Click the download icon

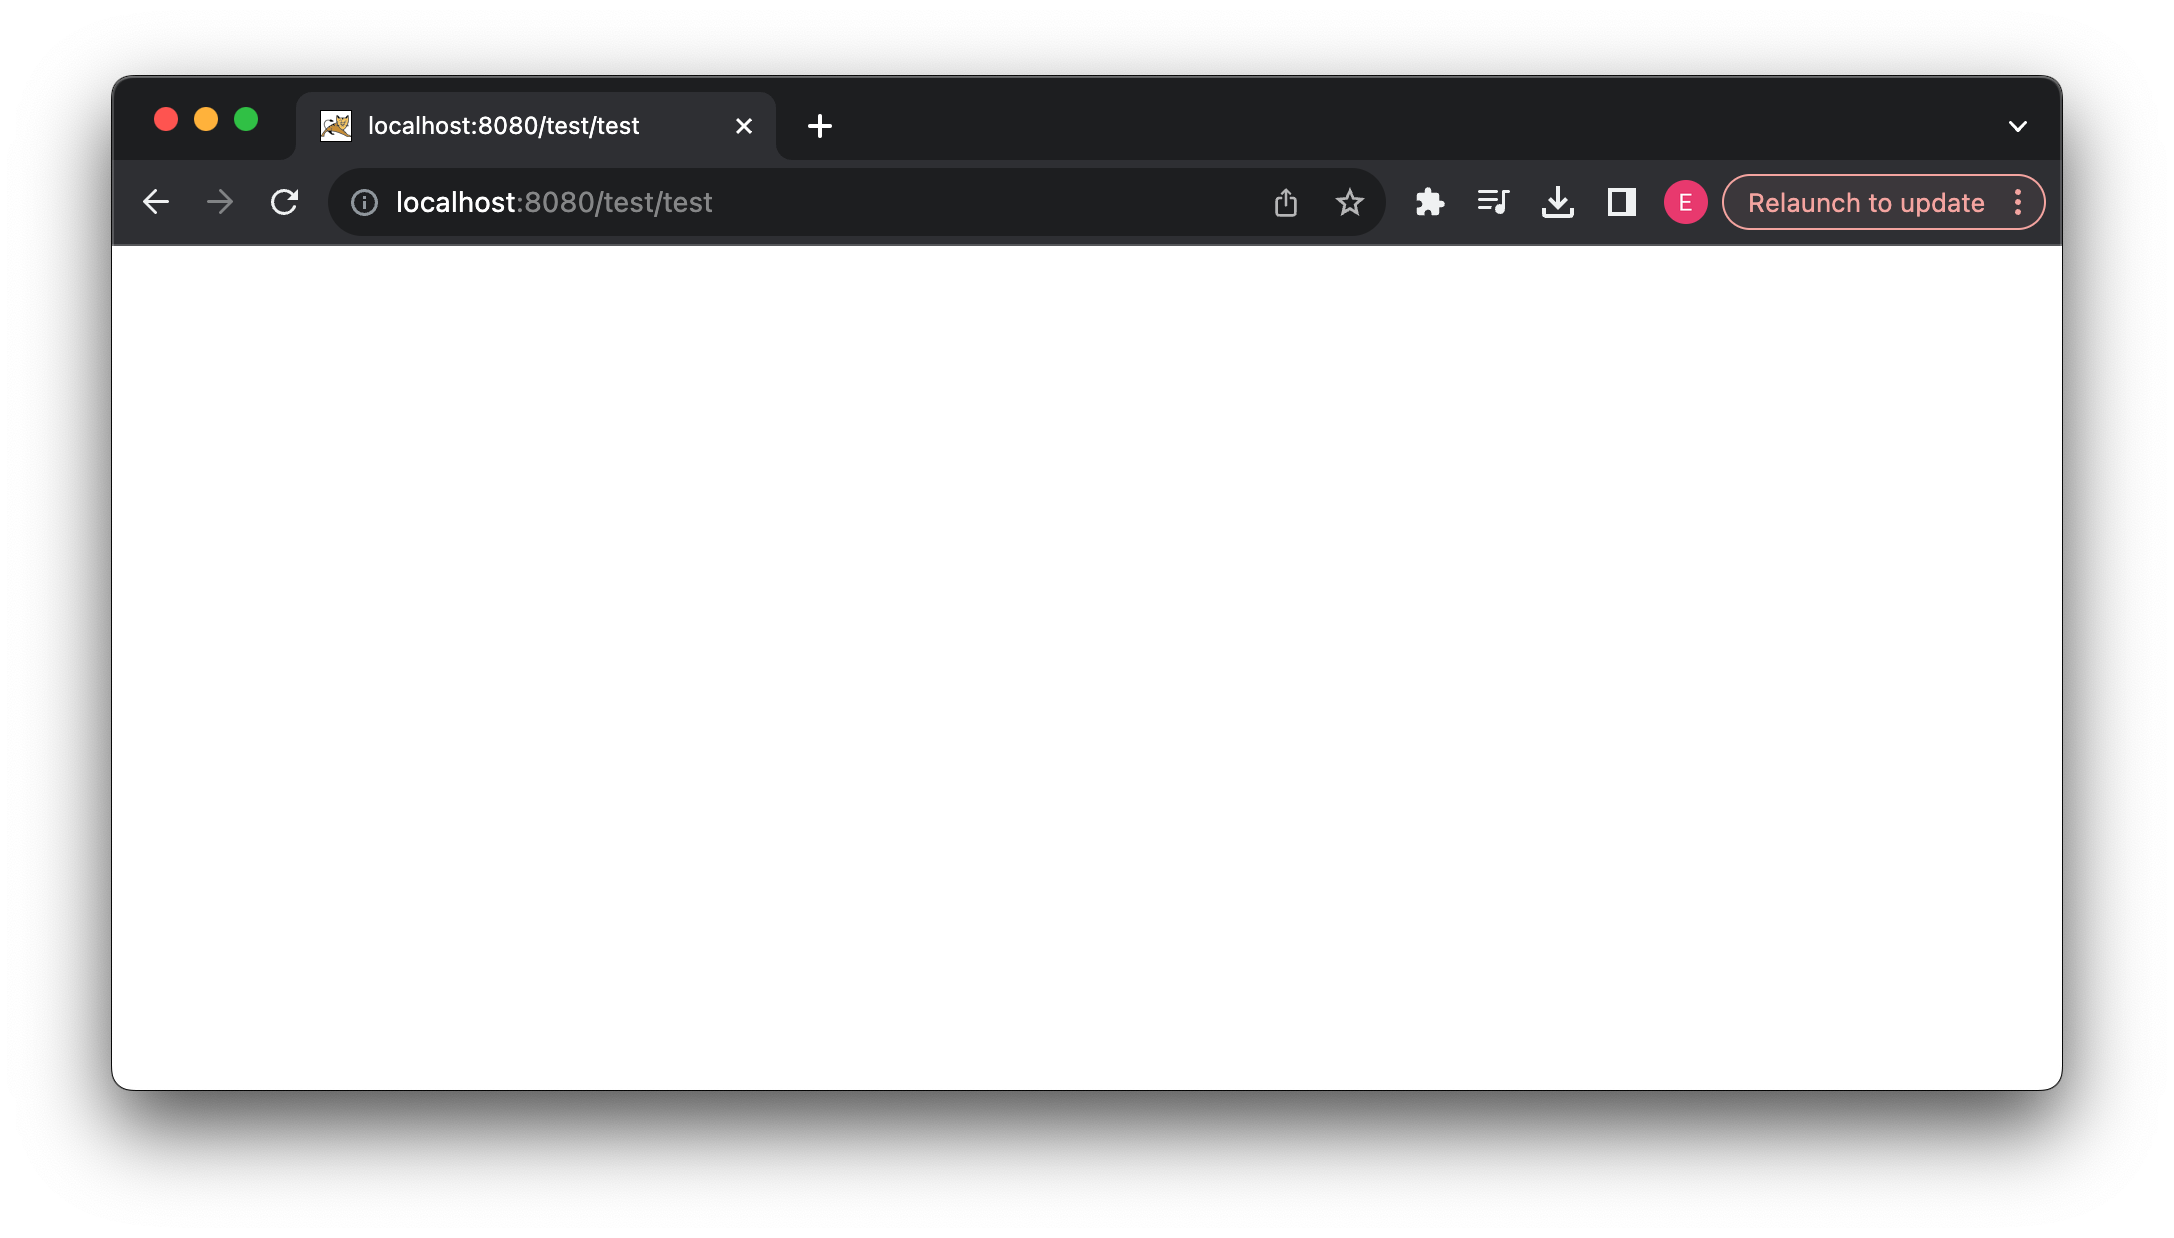(x=1557, y=203)
